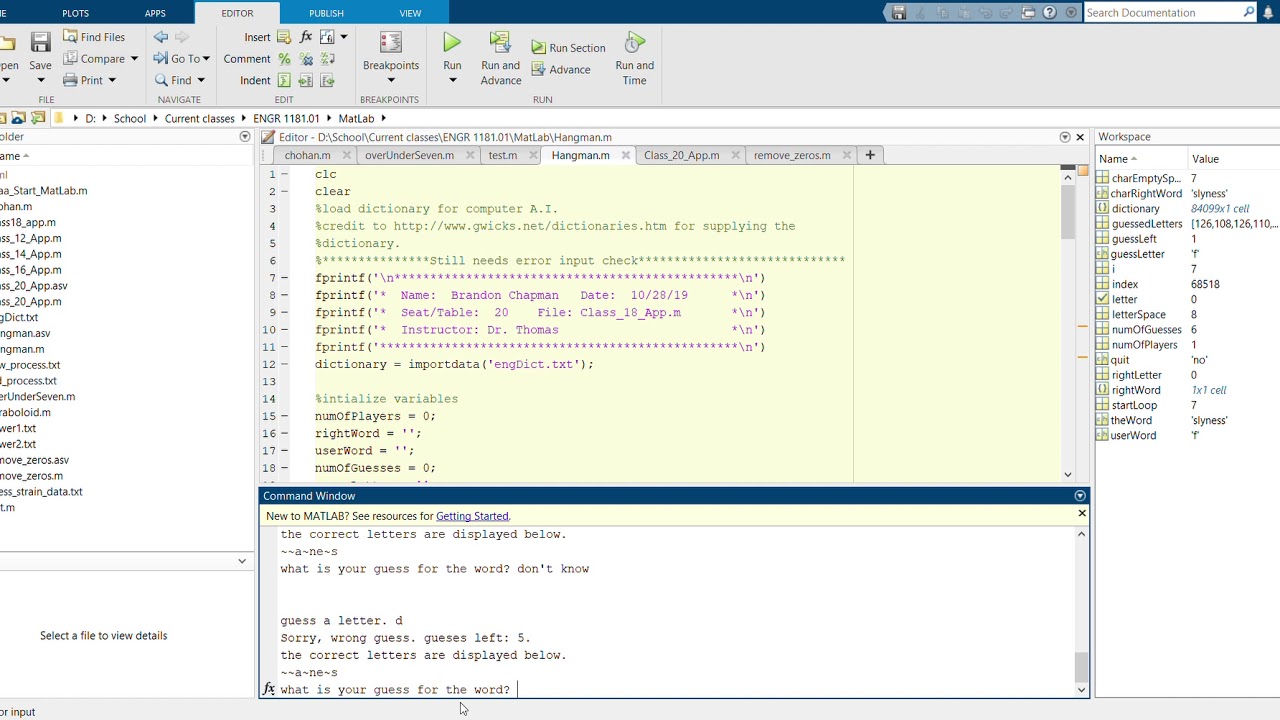Image resolution: width=1280 pixels, height=720 pixels.
Task: Click the uncomment icon
Action: 306,59
